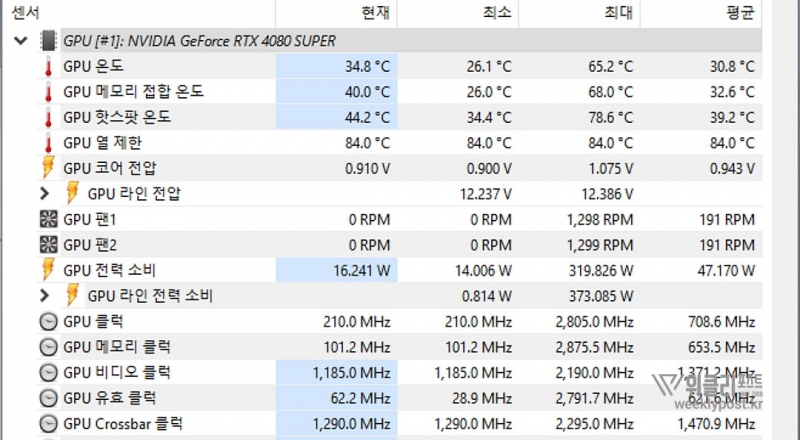Click the thermometer icon for GPU 열 제한
800x440 pixels.
coord(48,143)
